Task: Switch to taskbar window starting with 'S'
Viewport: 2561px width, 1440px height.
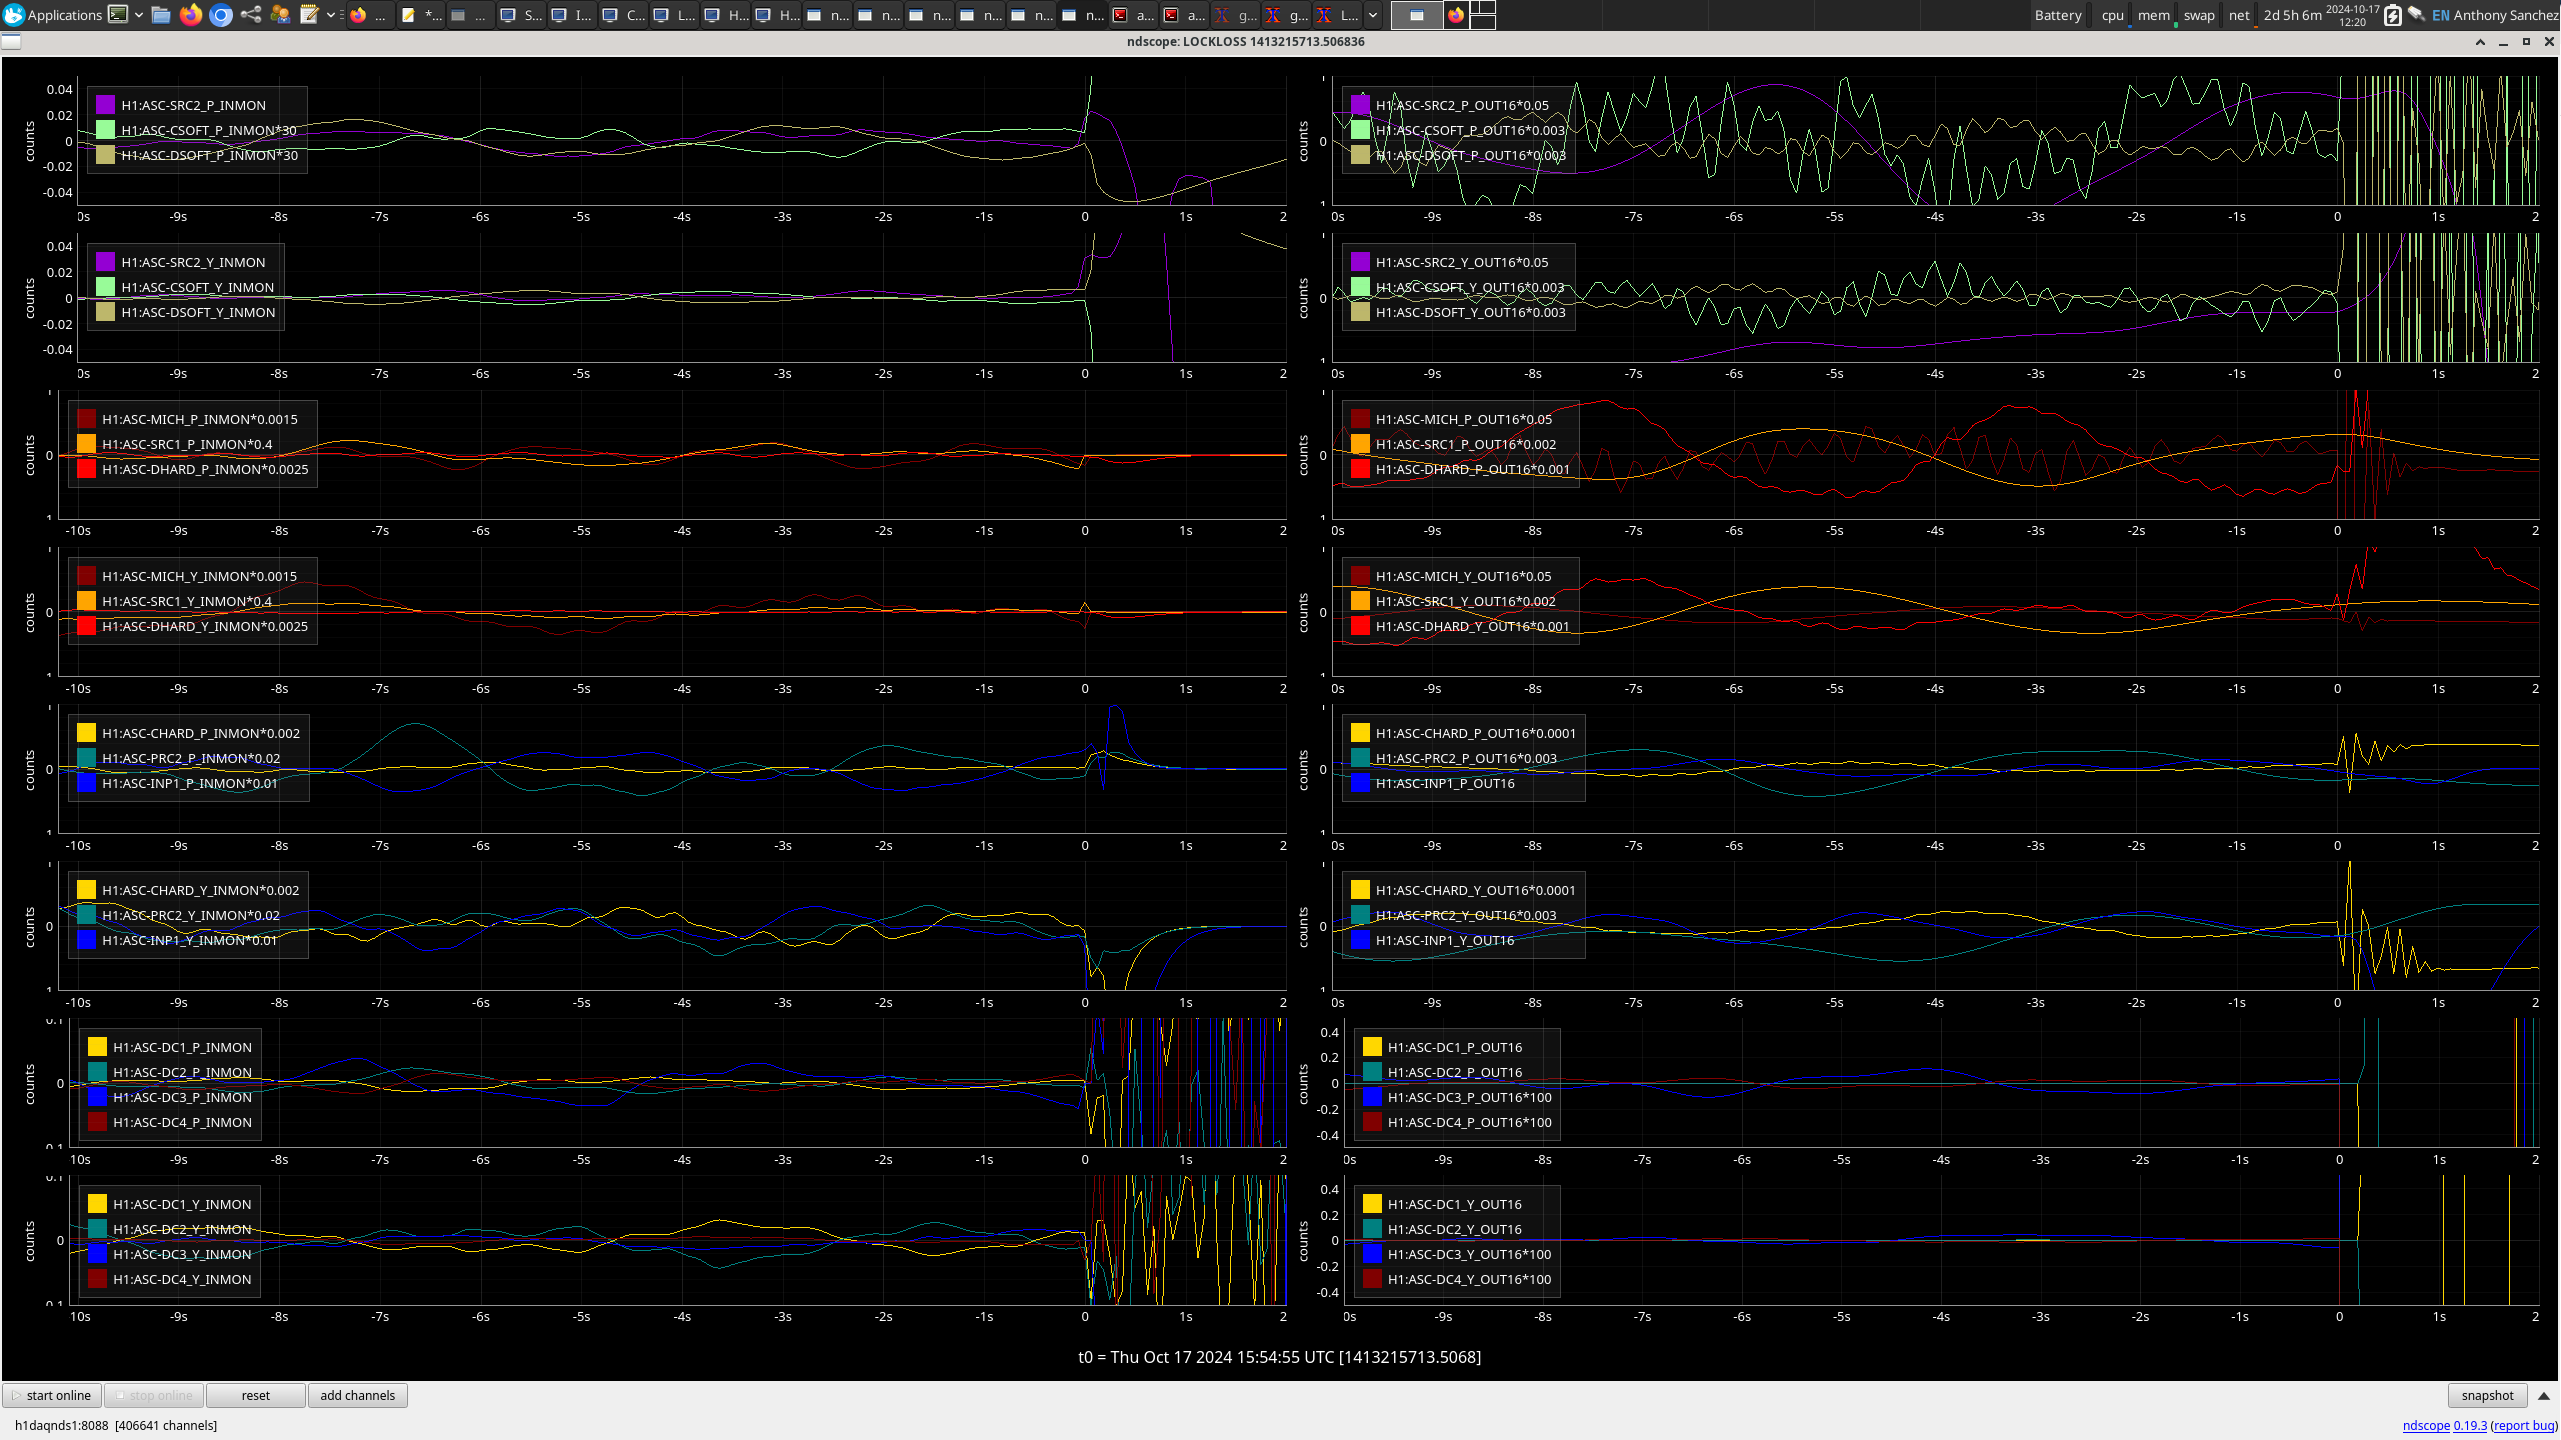Action: [521, 15]
